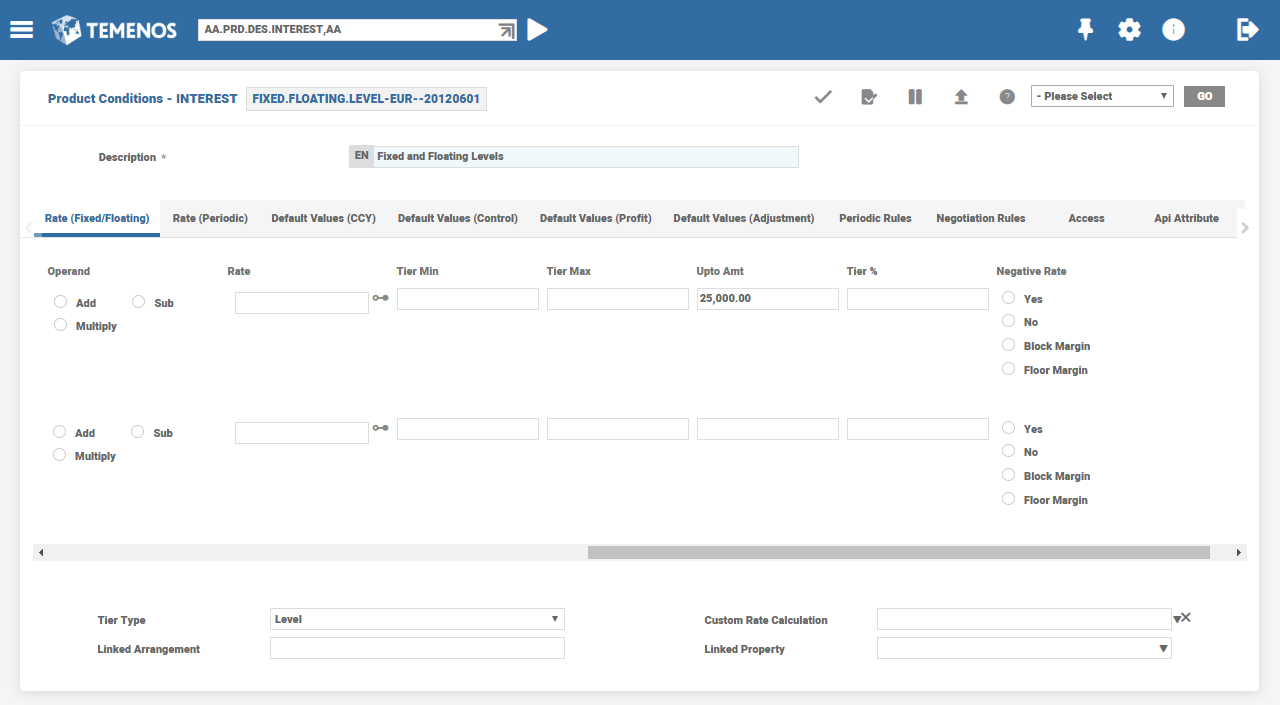Viewport: 1280px width, 705px height.
Task: Open the Linked Property dropdown
Action: 1024,649
